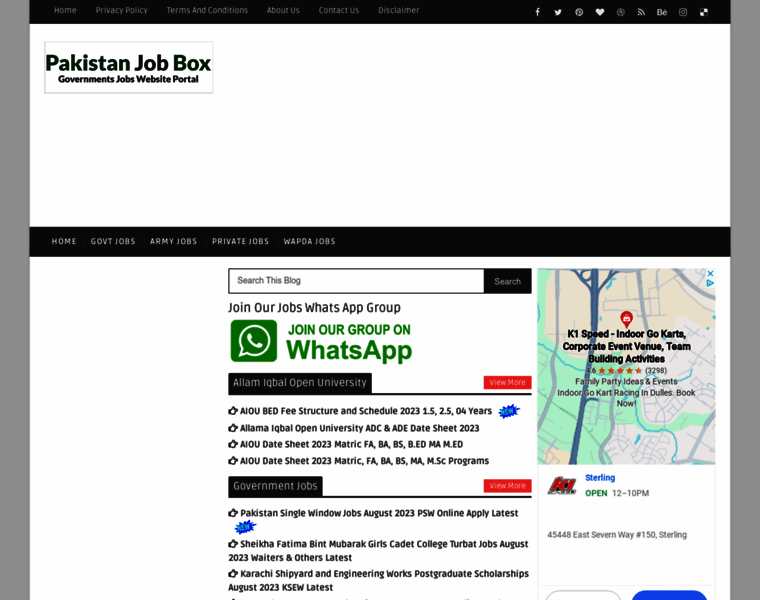Open the Twitter bird icon
Screen dimensions: 760x600
558,12
